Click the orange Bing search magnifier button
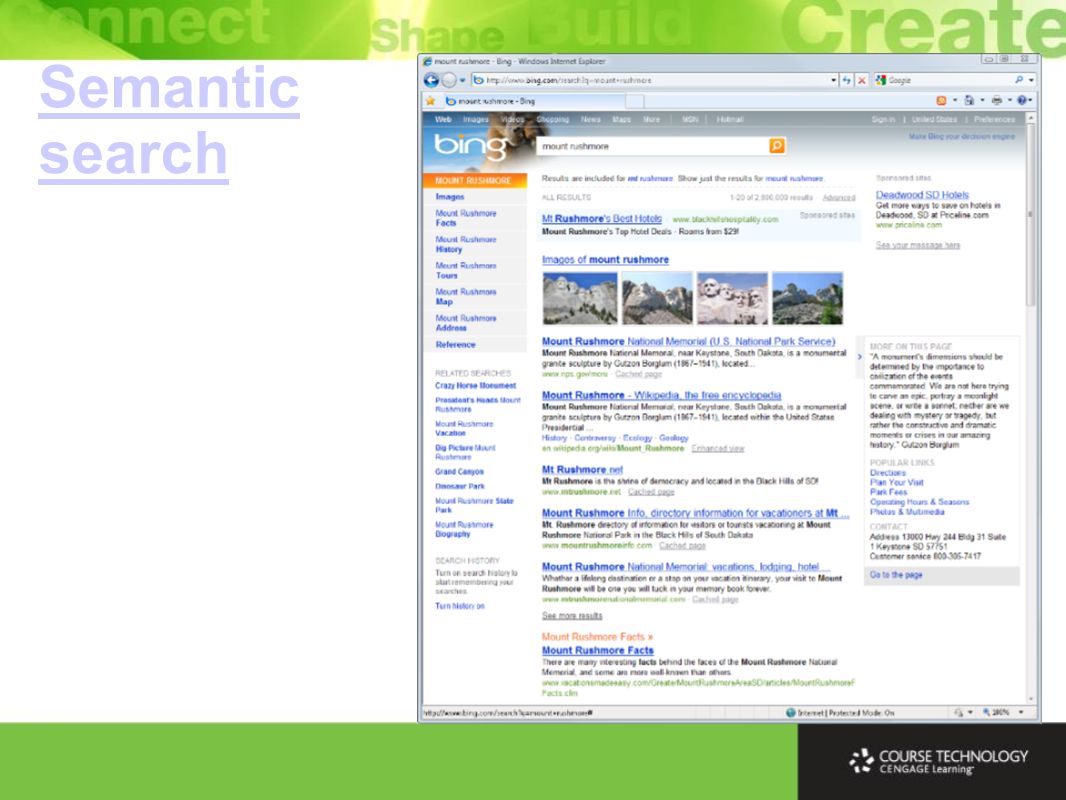The width and height of the screenshot is (1066, 800). point(776,145)
